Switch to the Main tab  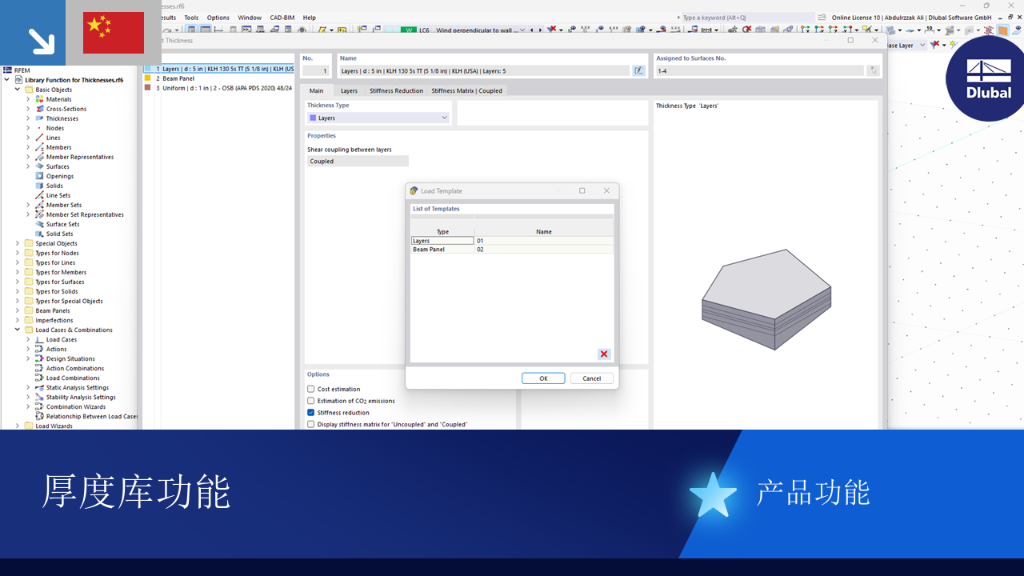316,91
